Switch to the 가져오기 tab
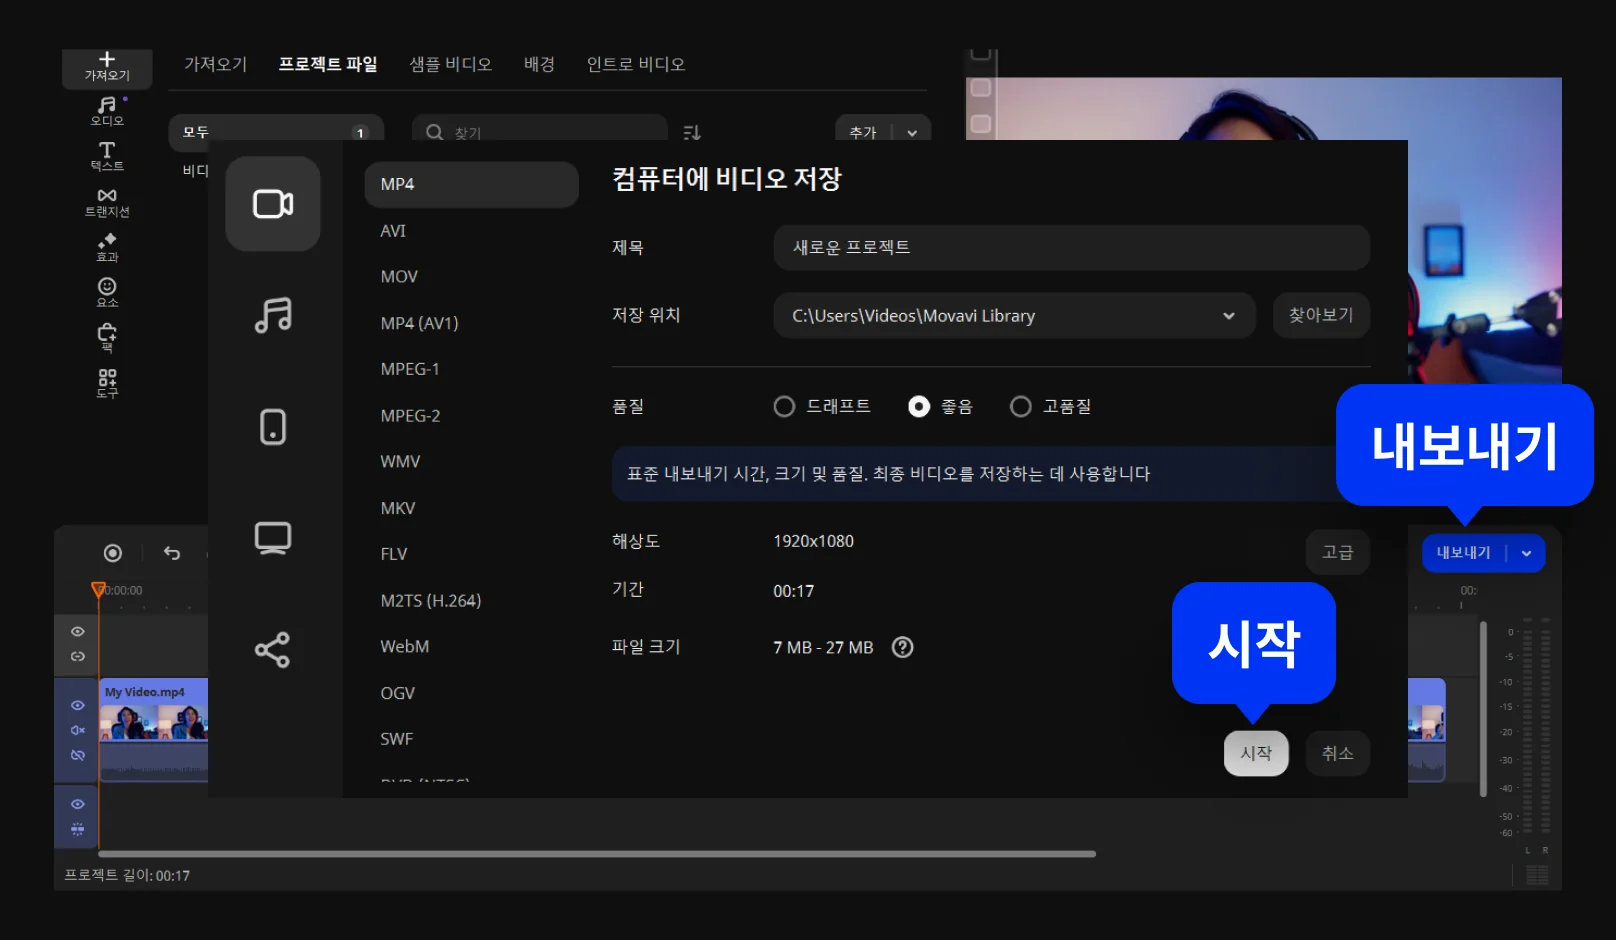Viewport: 1616px width, 940px height. [x=215, y=64]
